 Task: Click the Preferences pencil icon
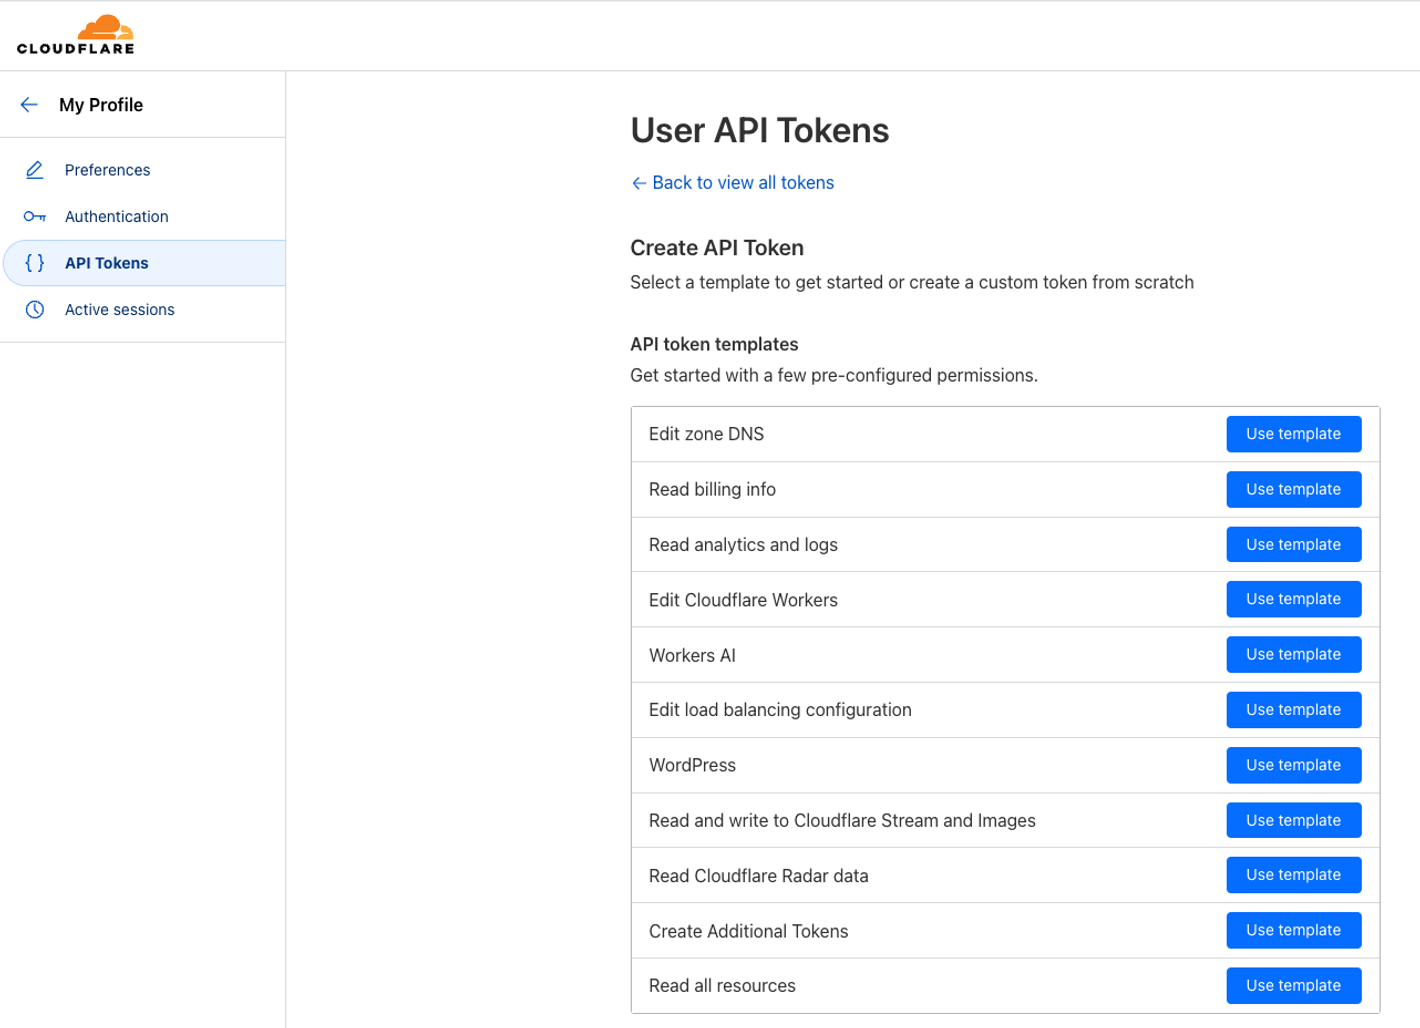click(x=35, y=170)
